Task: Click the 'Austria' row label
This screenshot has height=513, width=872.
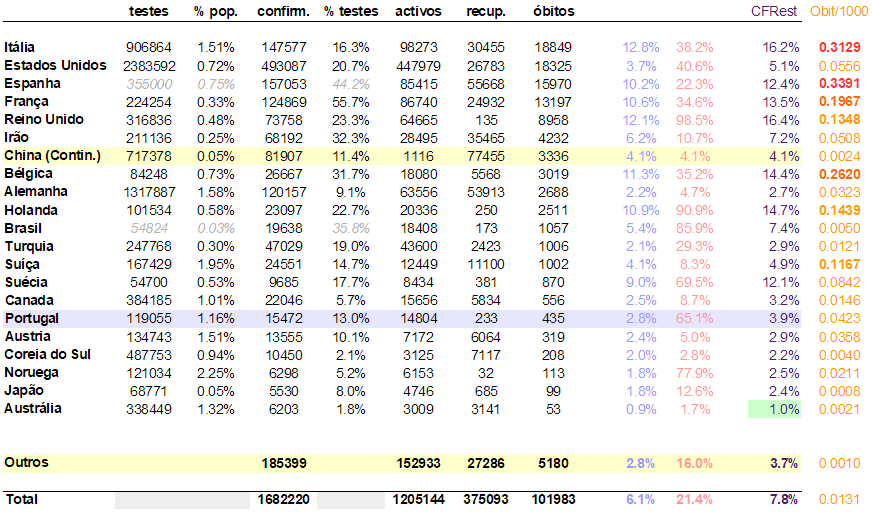Action: click(27, 336)
